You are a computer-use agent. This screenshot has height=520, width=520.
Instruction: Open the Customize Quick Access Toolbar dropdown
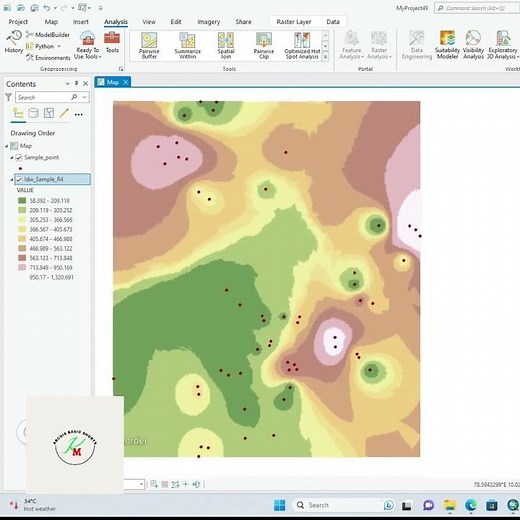click(x=100, y=8)
